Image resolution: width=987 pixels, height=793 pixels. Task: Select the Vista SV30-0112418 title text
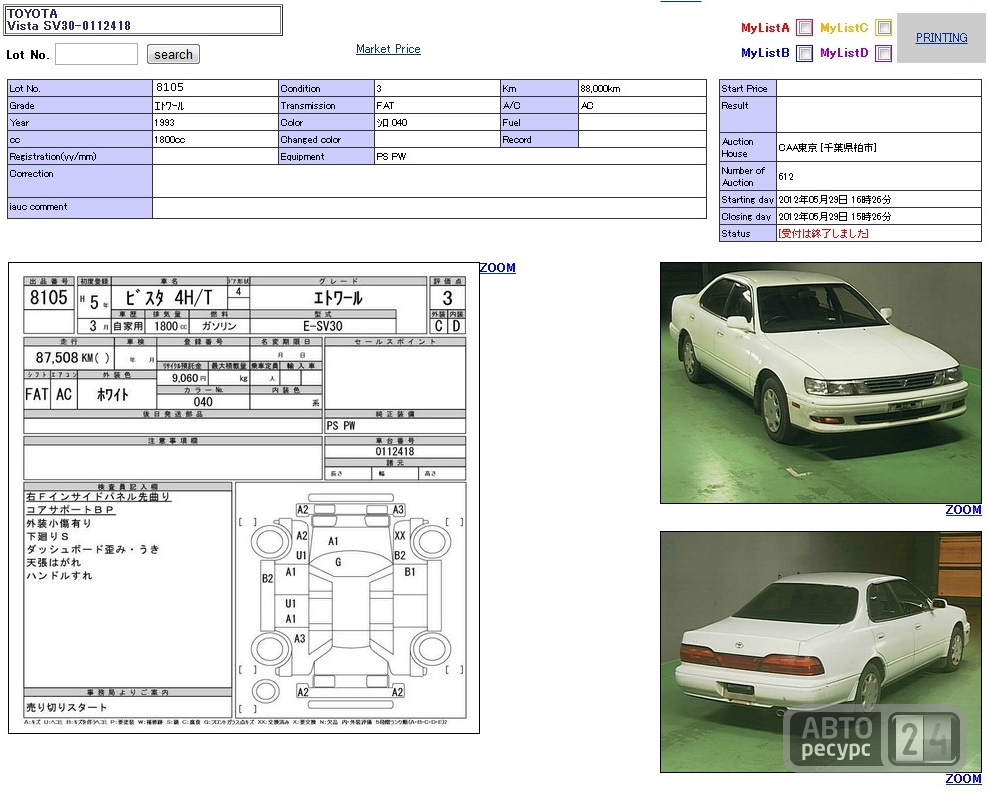[x=69, y=26]
